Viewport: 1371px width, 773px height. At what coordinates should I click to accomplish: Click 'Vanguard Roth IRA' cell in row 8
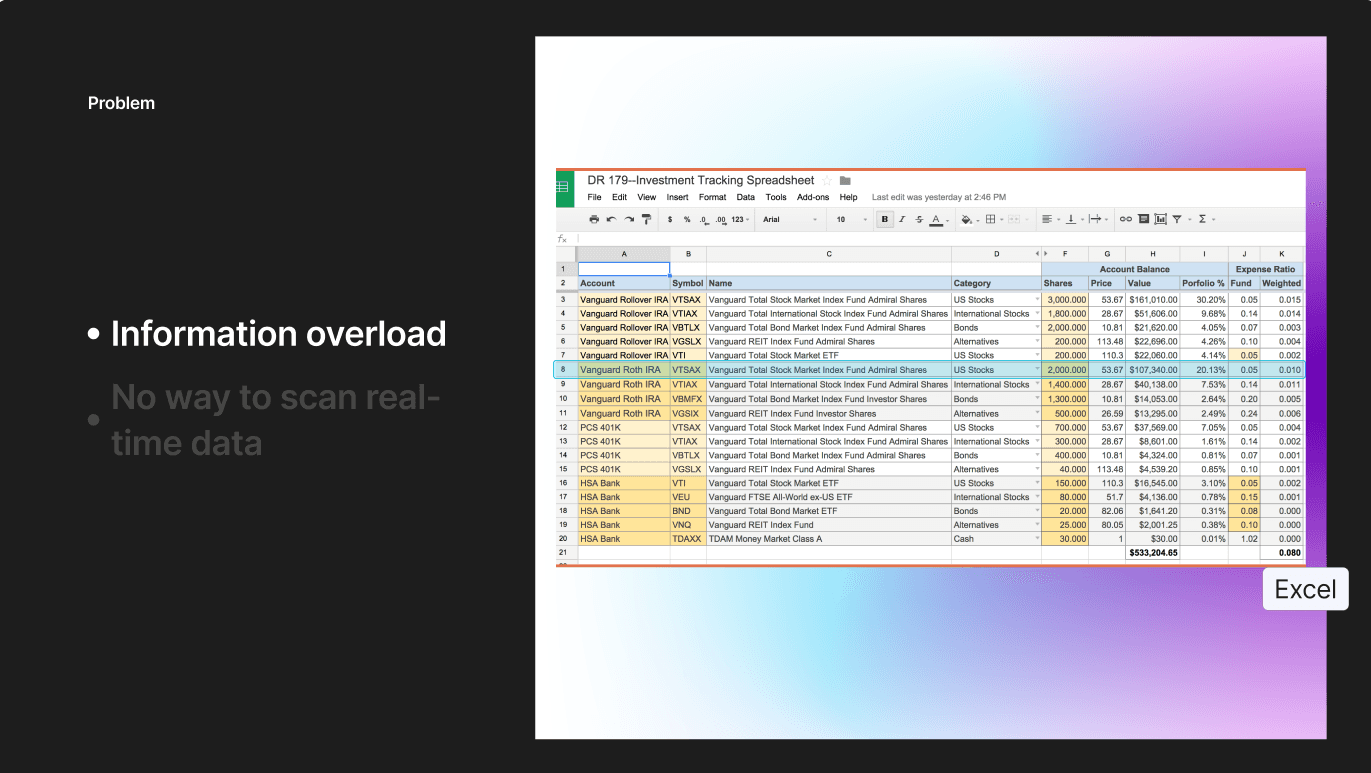624,370
